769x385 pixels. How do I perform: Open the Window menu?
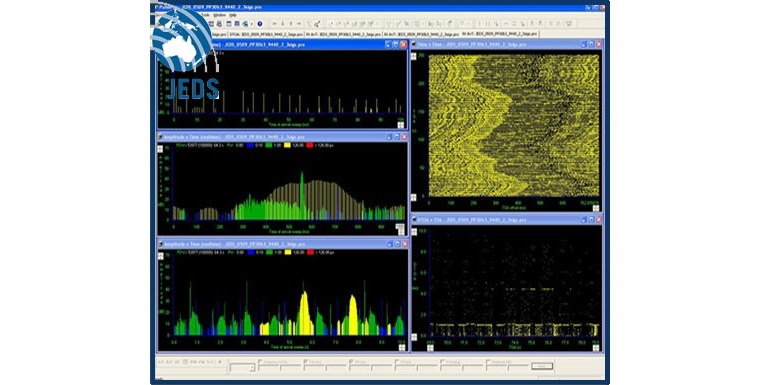tap(219, 15)
